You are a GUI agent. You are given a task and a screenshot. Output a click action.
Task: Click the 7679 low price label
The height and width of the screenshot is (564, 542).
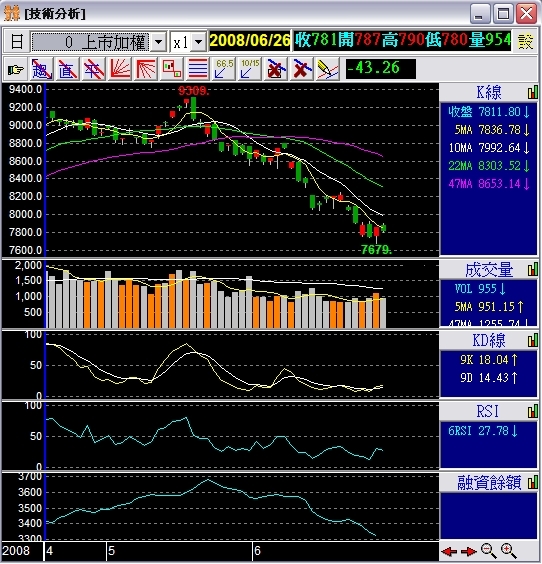click(376, 249)
